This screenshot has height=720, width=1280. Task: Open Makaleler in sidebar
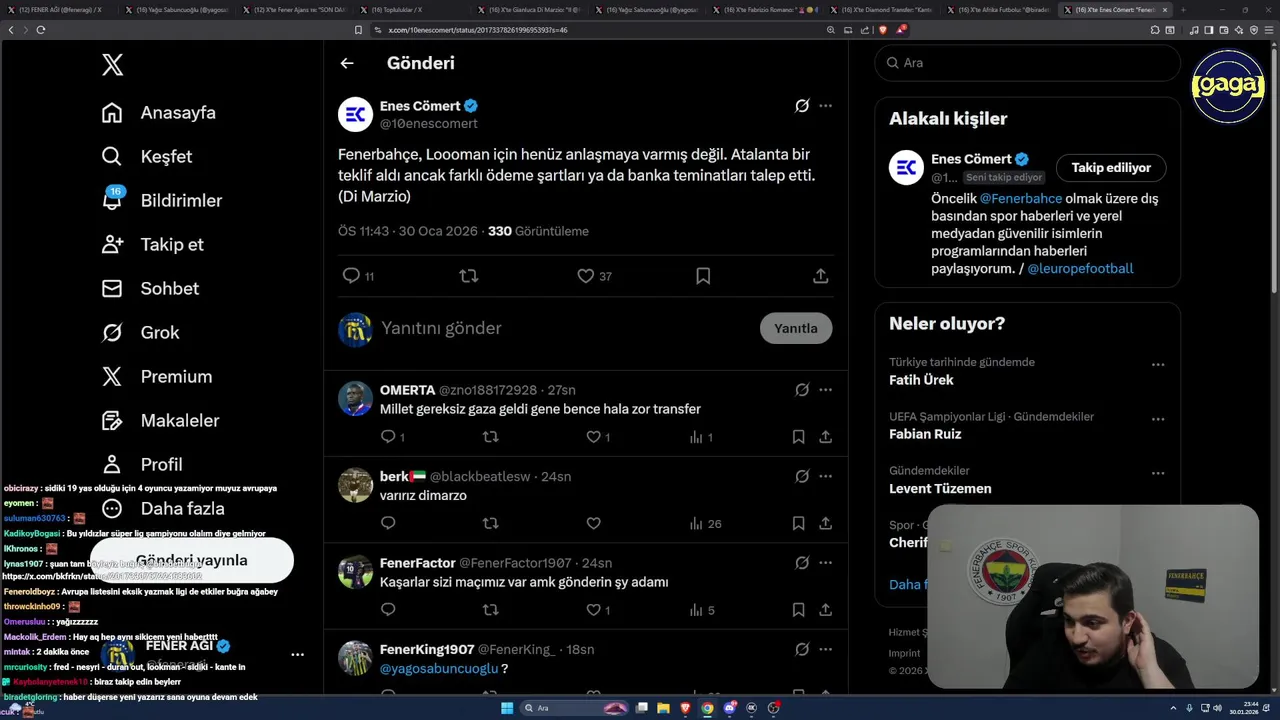coord(160,421)
